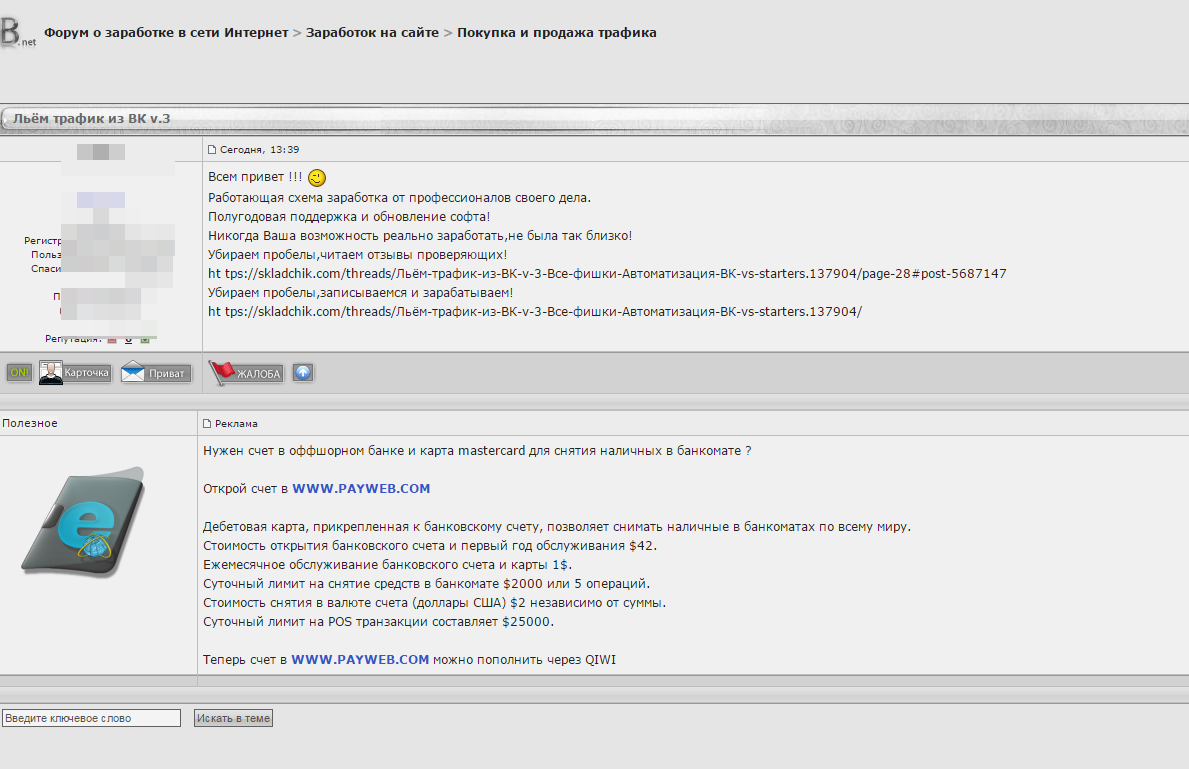Click the 'Всем привет !!!' greeting text
This screenshot has width=1189, height=769.
255,177
